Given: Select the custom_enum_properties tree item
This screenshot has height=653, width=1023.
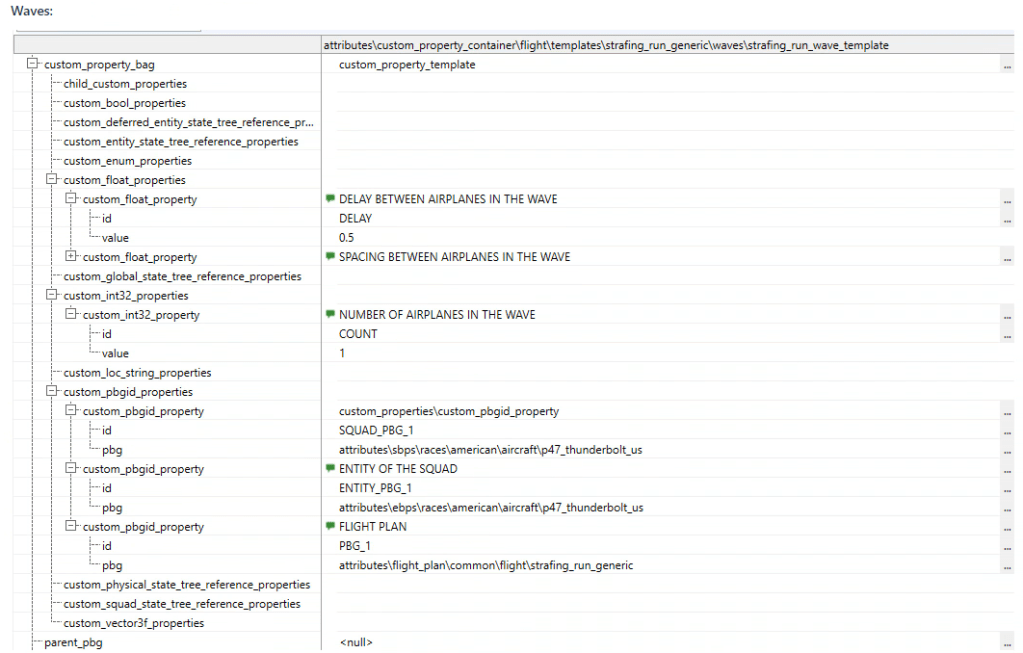Looking at the screenshot, I should pyautogui.click(x=127, y=161).
